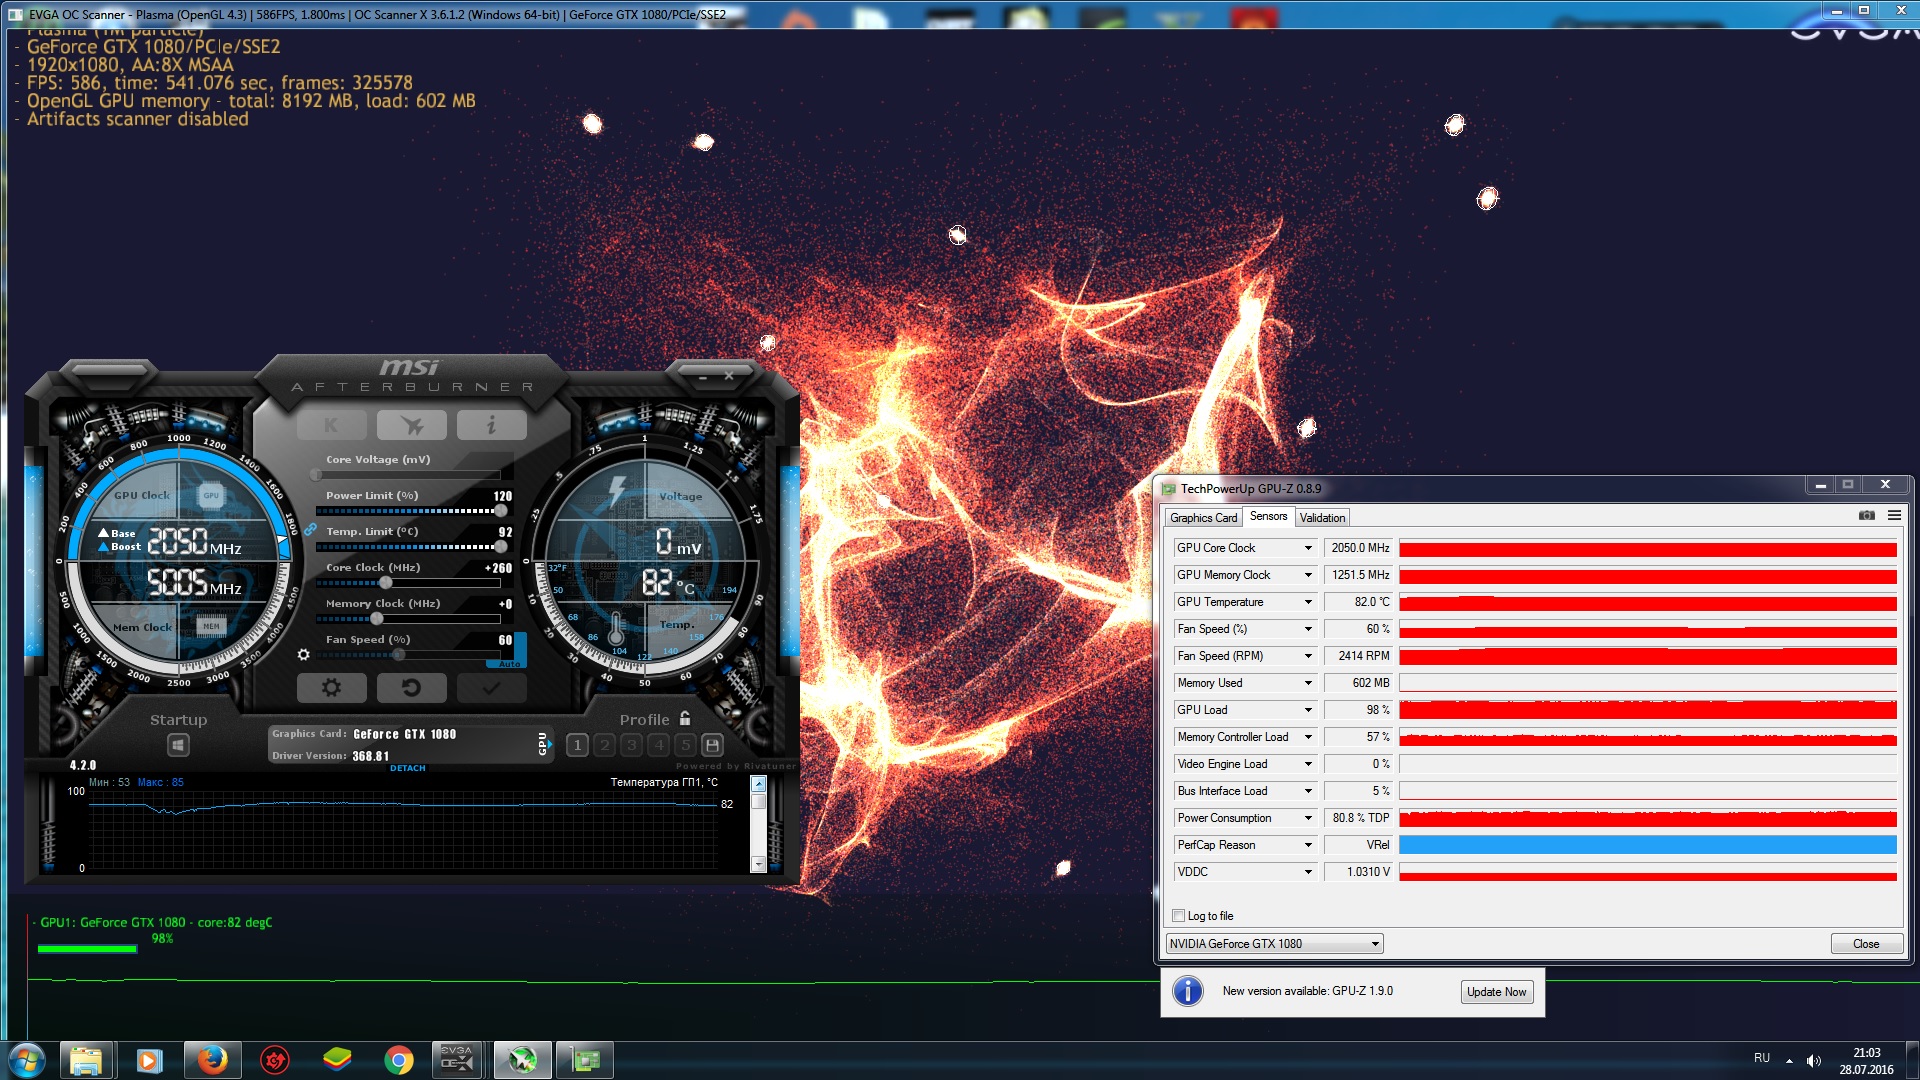Click Update Now button
This screenshot has height=1080, width=1920.
click(x=1496, y=992)
